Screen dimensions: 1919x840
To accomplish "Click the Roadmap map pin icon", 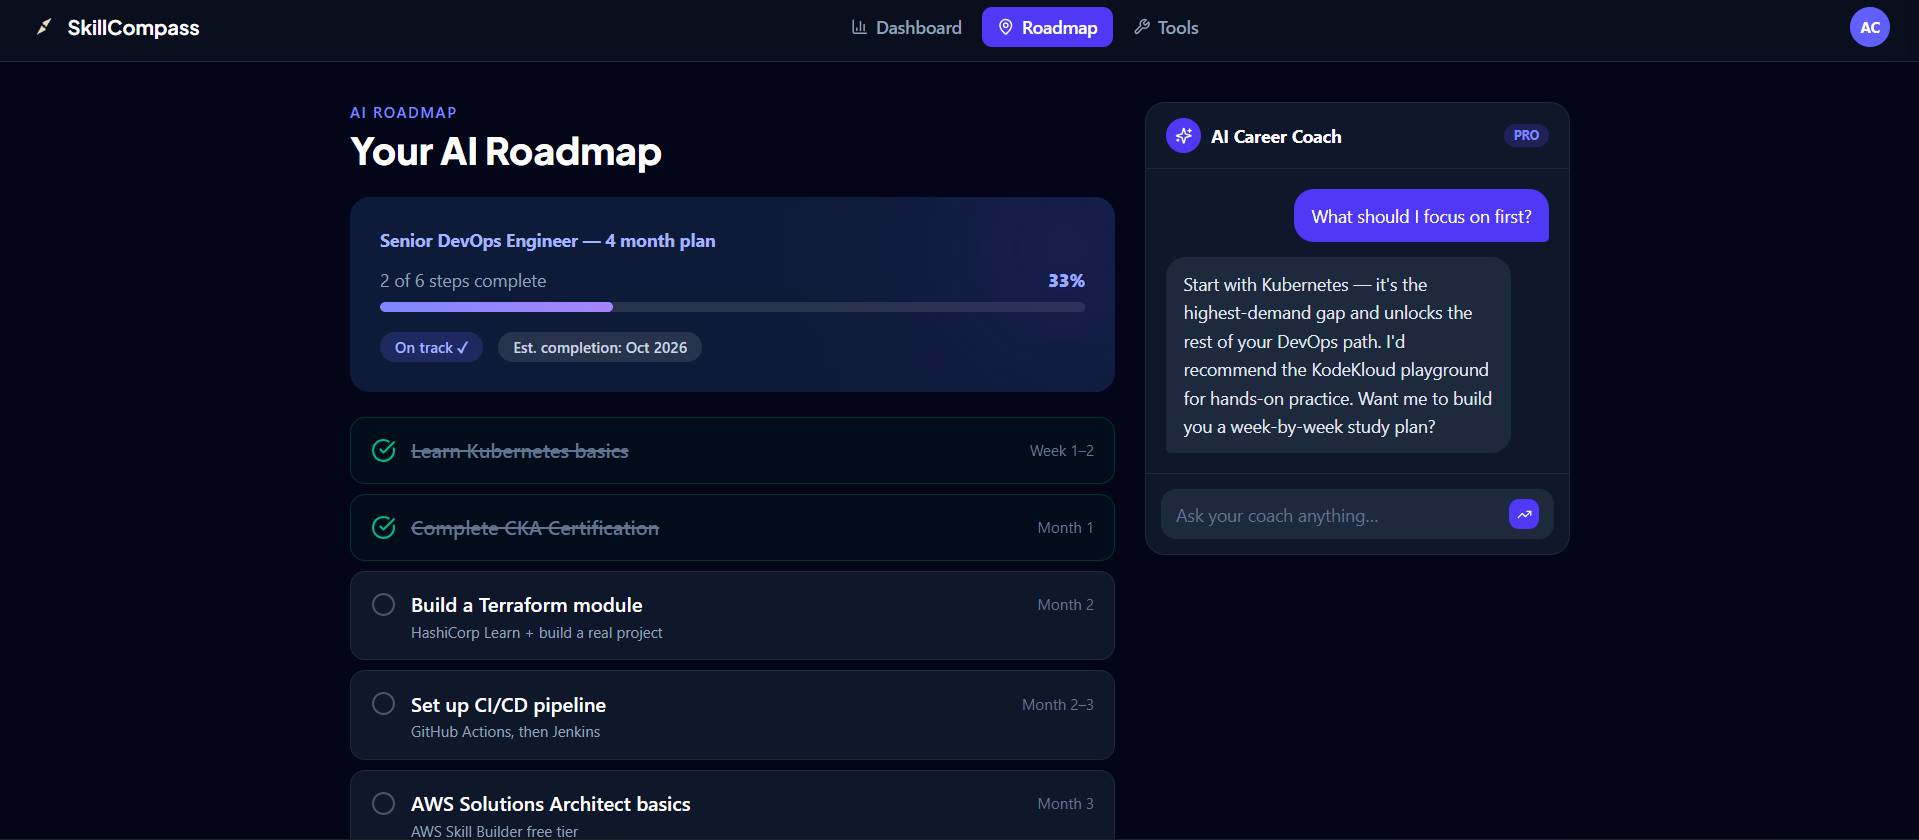I will click(x=1006, y=27).
